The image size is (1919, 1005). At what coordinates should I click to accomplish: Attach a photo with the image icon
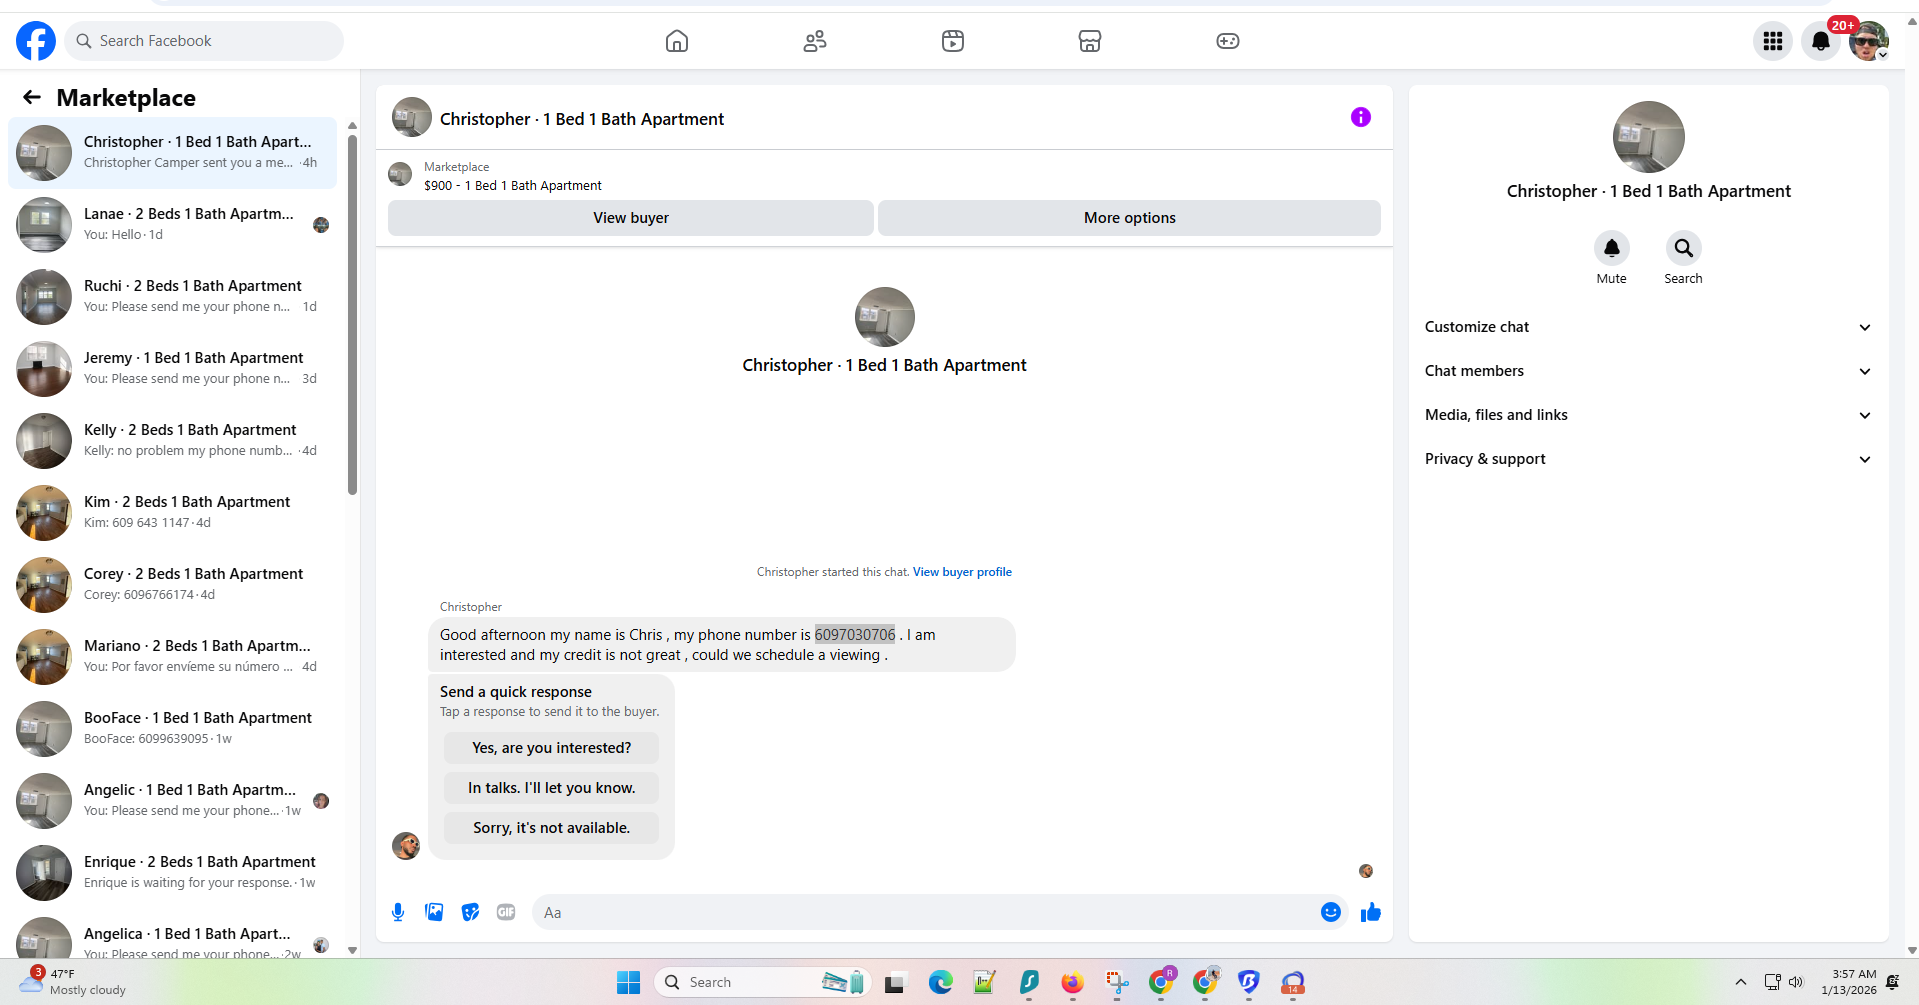coord(434,912)
